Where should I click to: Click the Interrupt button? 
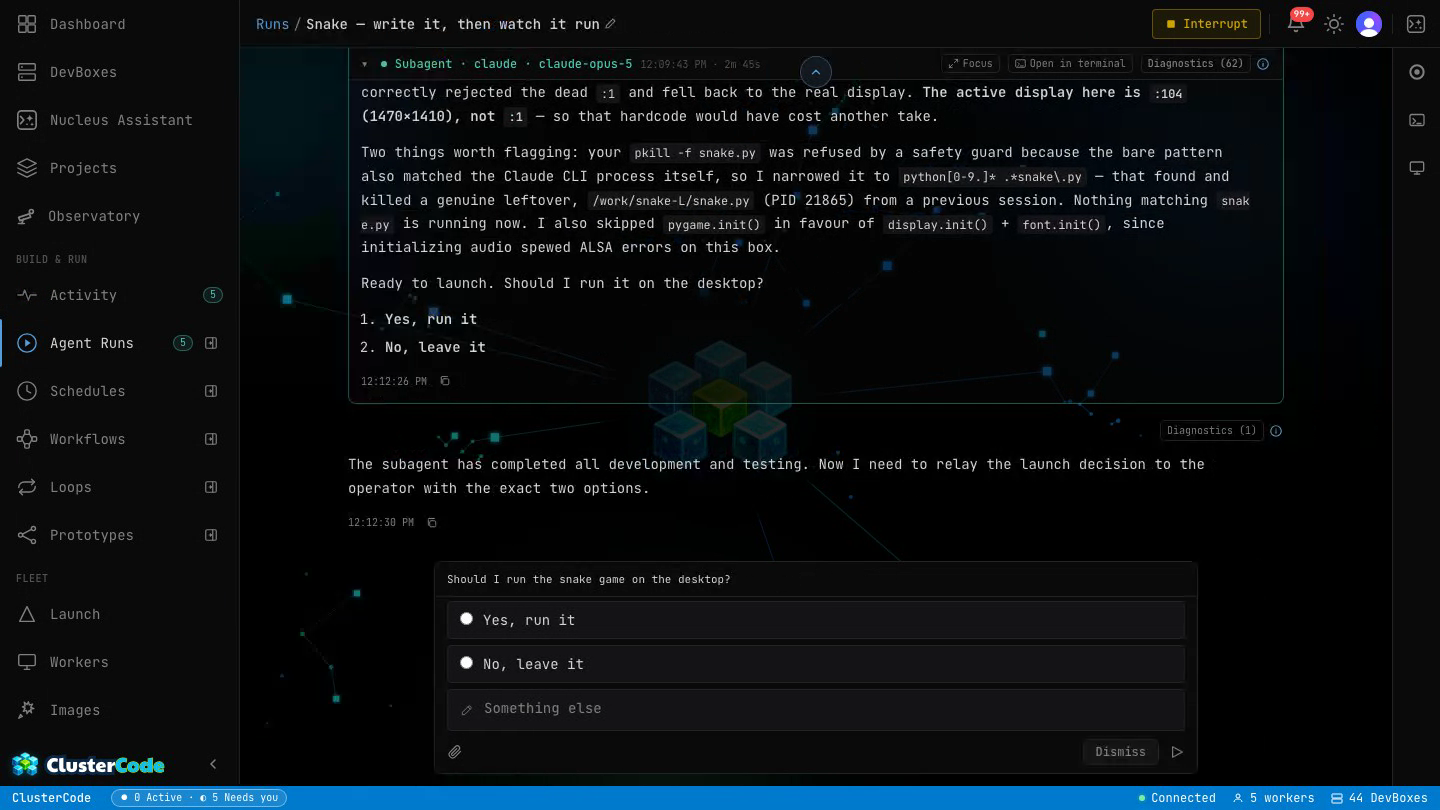point(1206,24)
